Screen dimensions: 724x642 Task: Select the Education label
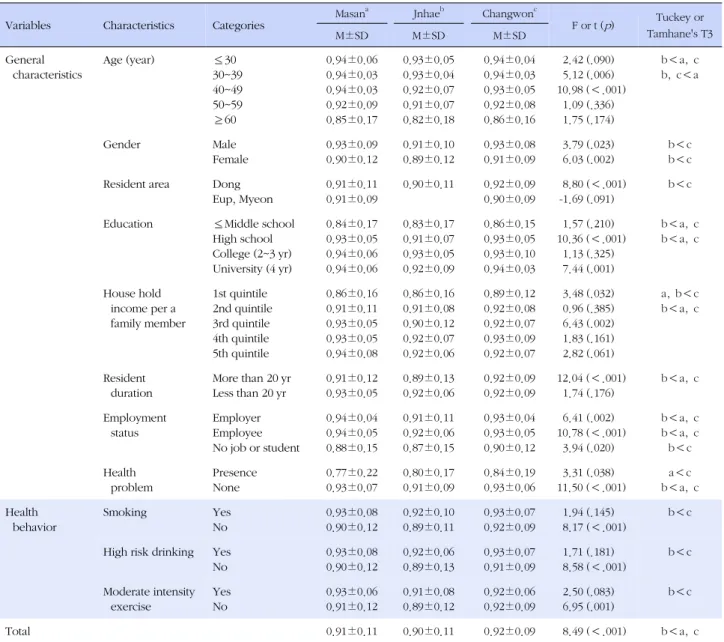(127, 224)
